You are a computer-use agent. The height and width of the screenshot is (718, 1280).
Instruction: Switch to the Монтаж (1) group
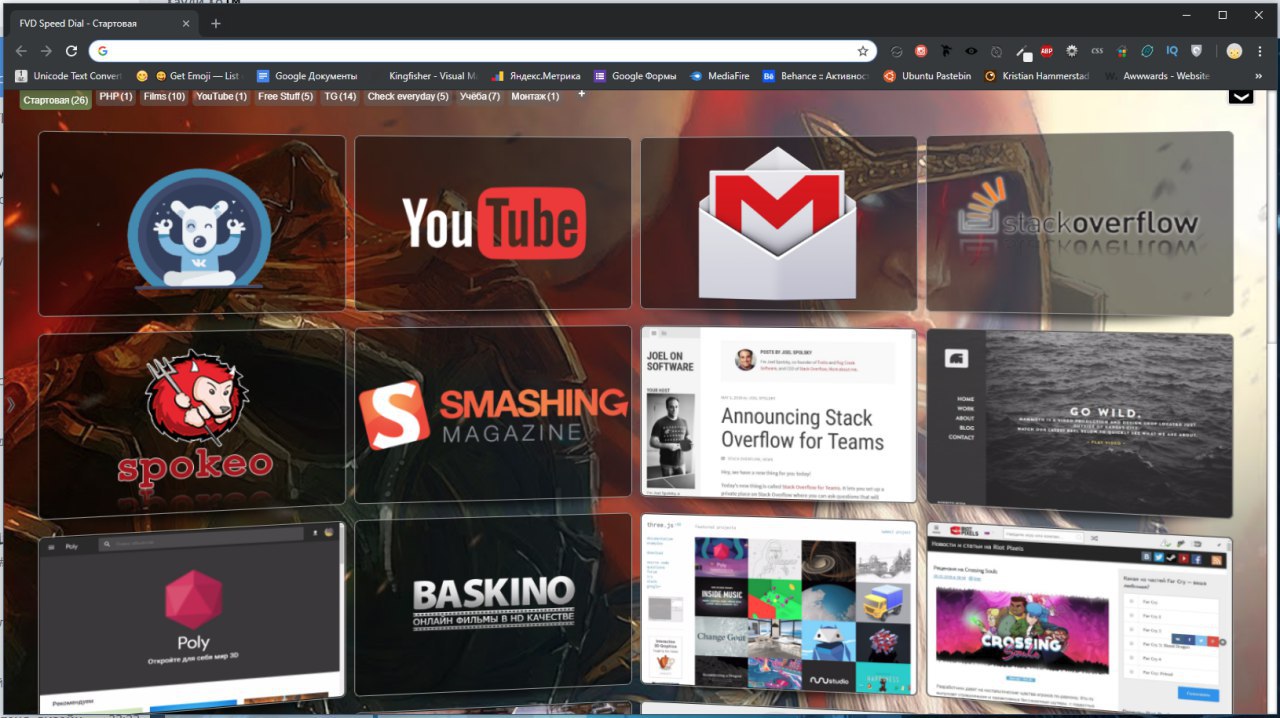[535, 97]
